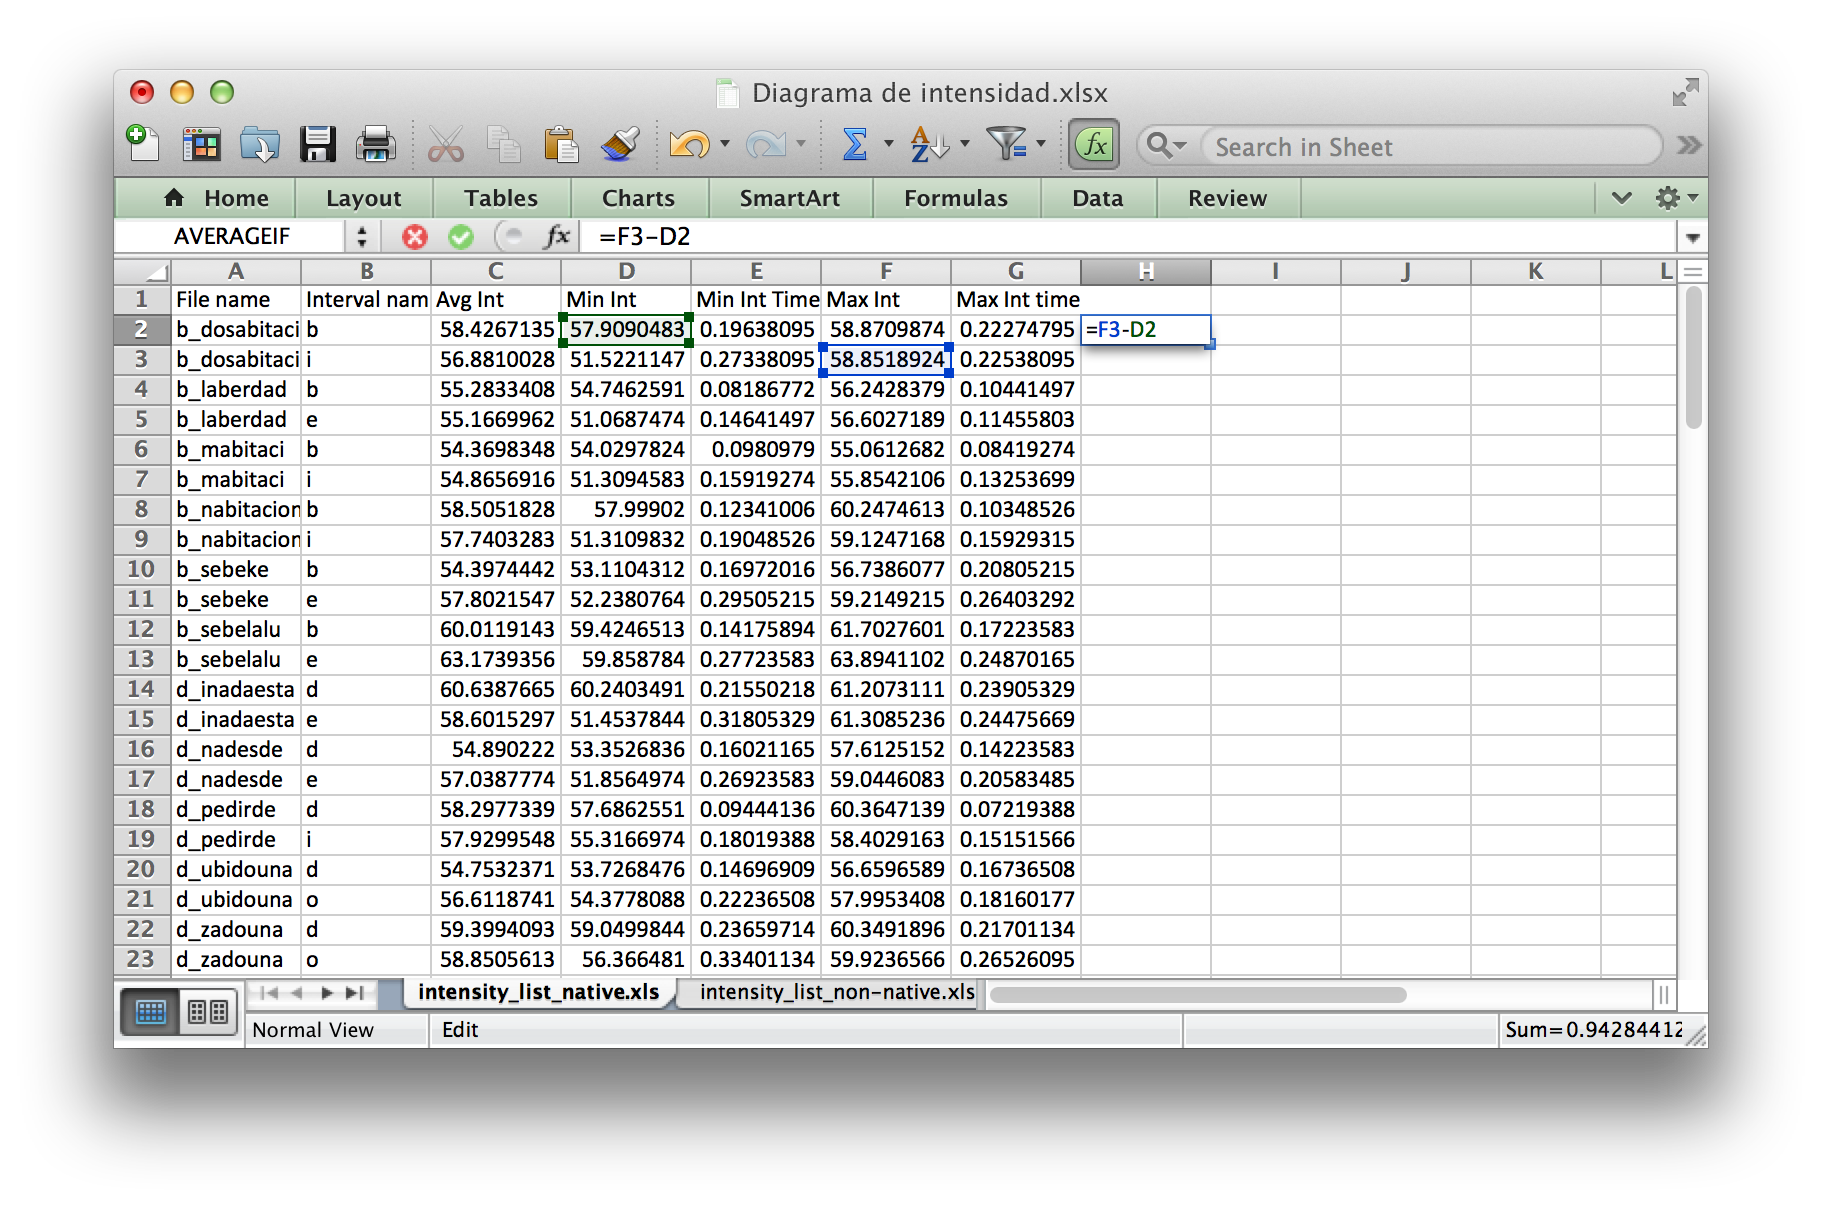
Task: Switch to intensity_list_non-native.xls sheet tab
Action: [x=836, y=992]
